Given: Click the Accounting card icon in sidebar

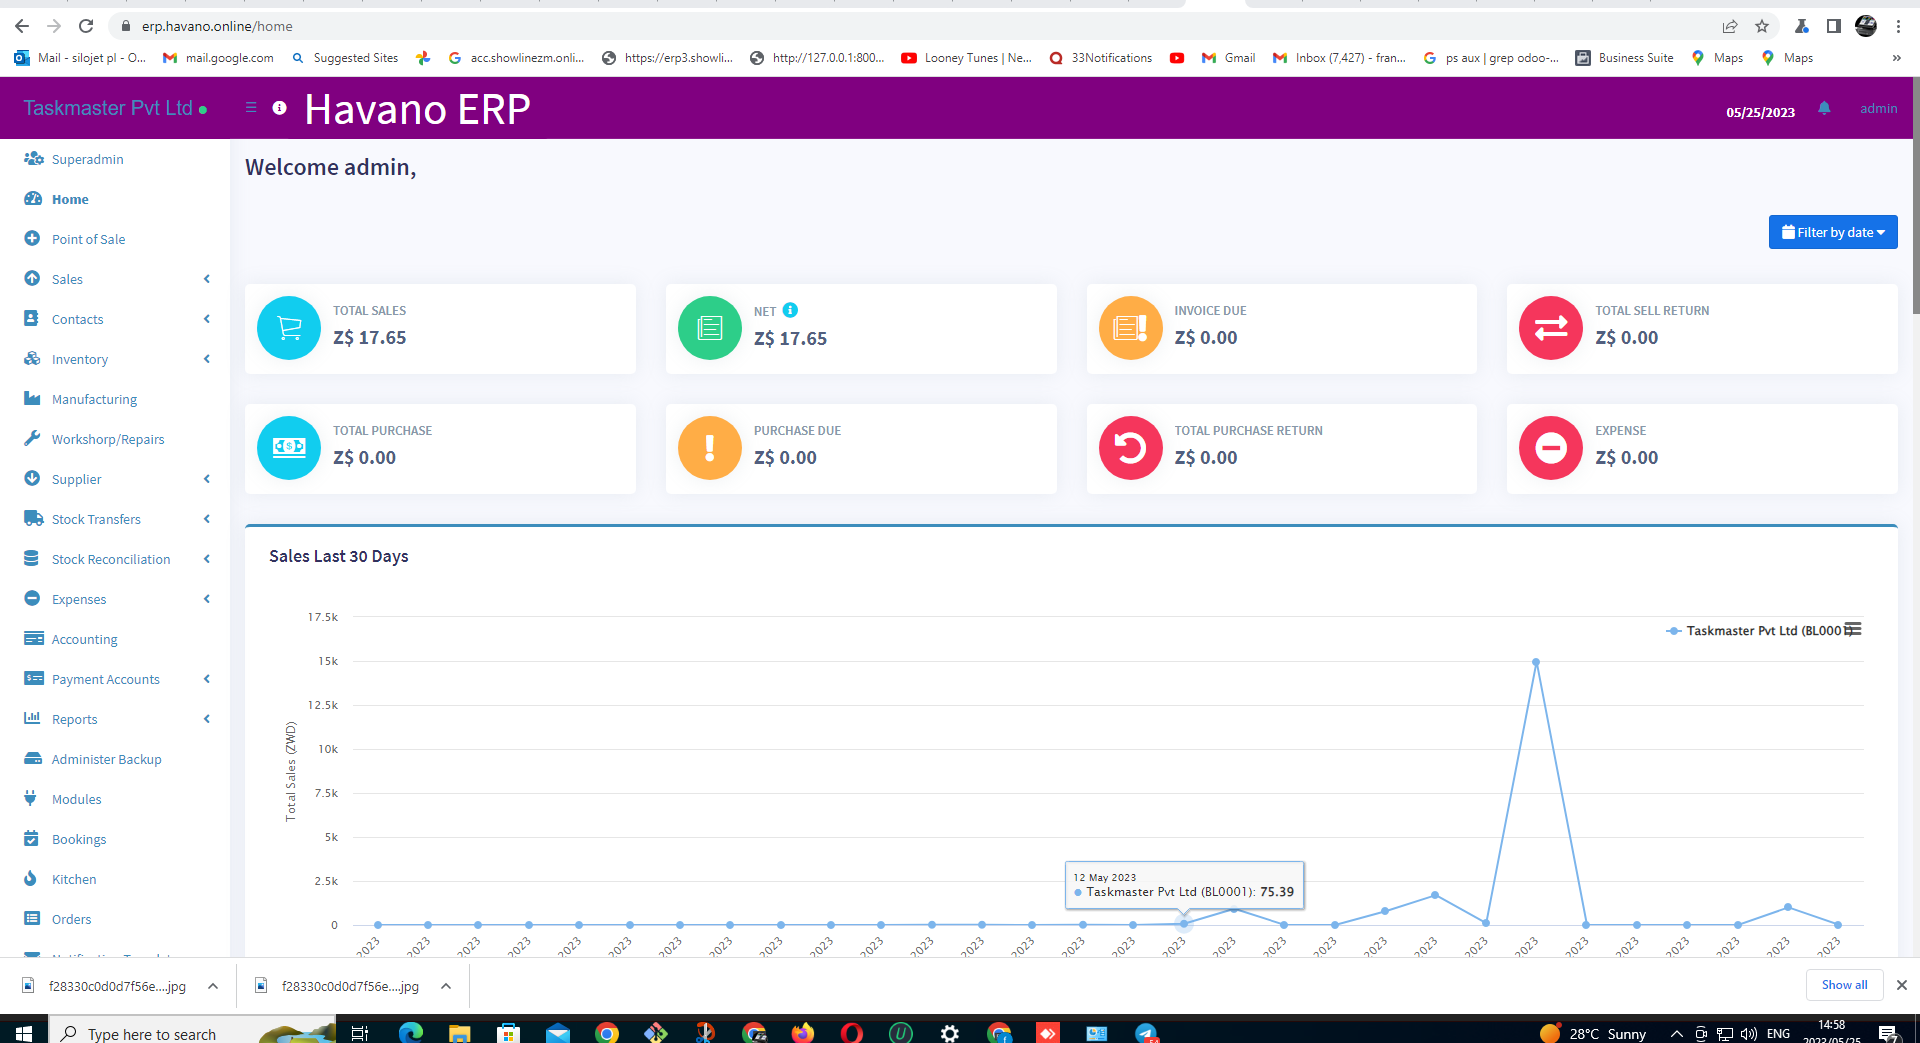Looking at the screenshot, I should pos(34,639).
